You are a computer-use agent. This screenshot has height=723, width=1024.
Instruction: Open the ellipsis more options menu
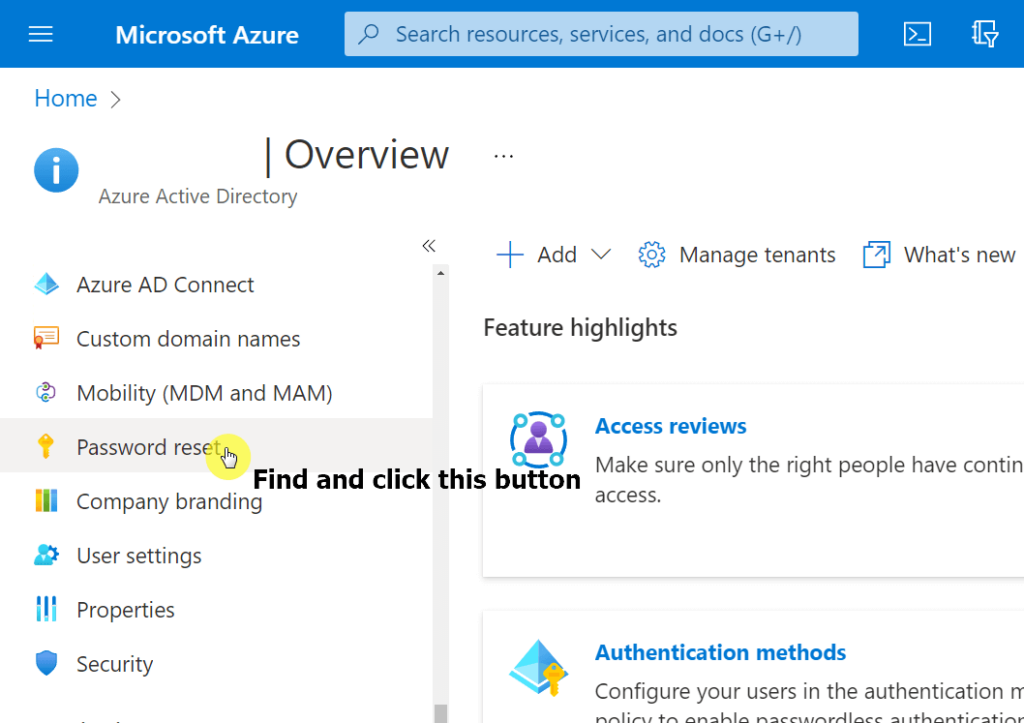504,156
